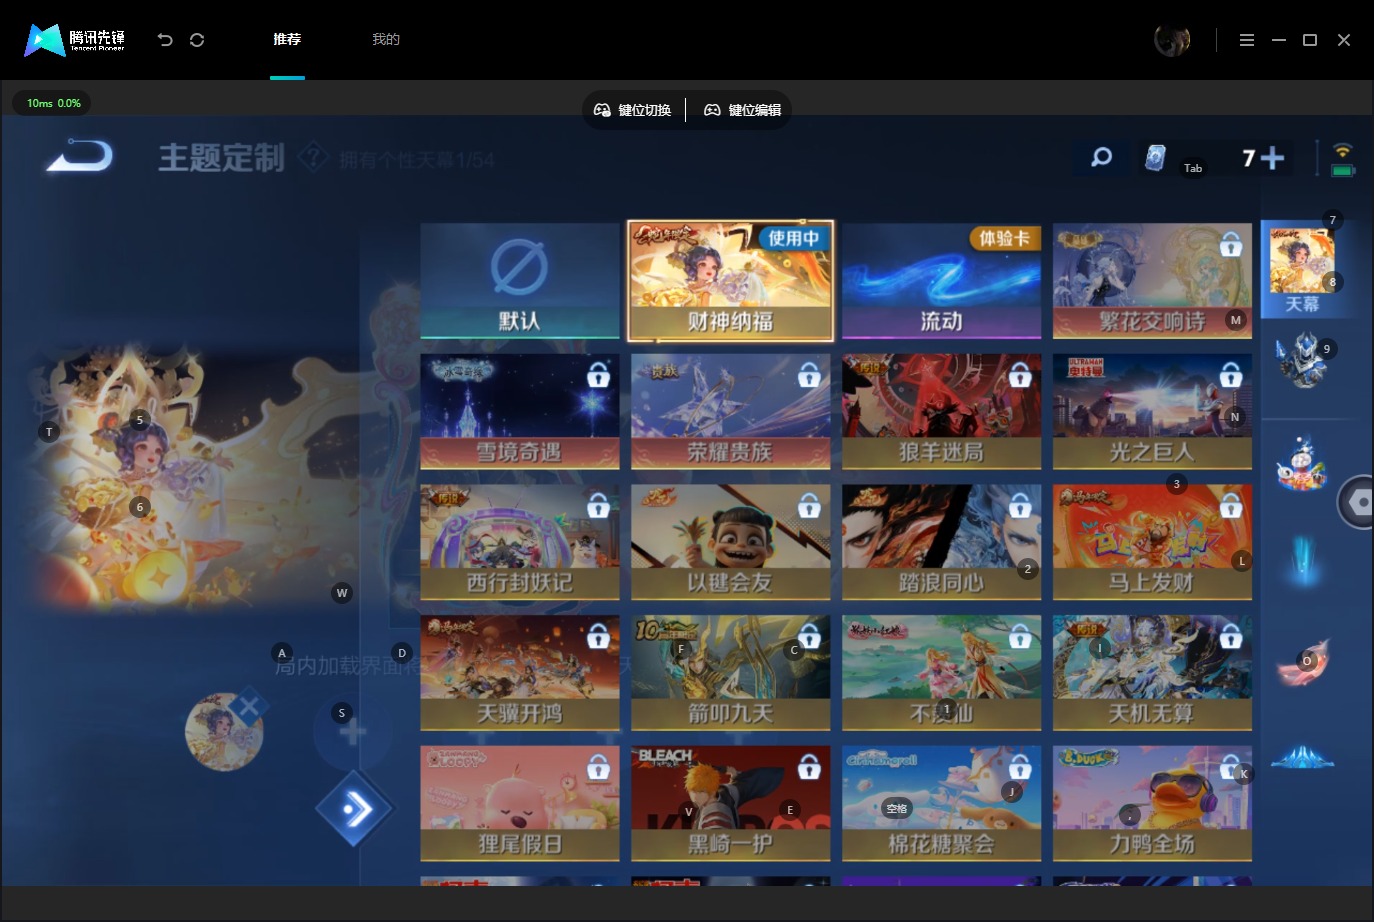The width and height of the screenshot is (1374, 922).
Task: Click the Tencent Pioneer logo
Action: click(75, 40)
